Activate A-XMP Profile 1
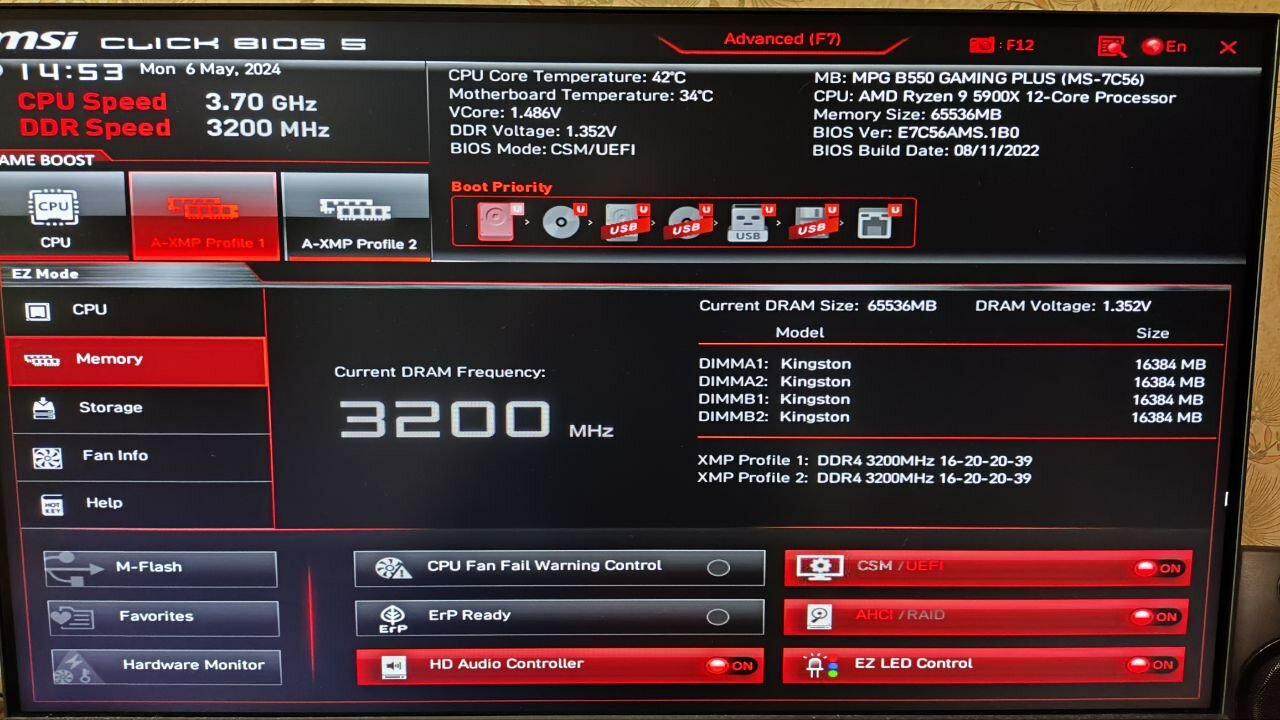Viewport: 1280px width, 720px height. point(205,216)
